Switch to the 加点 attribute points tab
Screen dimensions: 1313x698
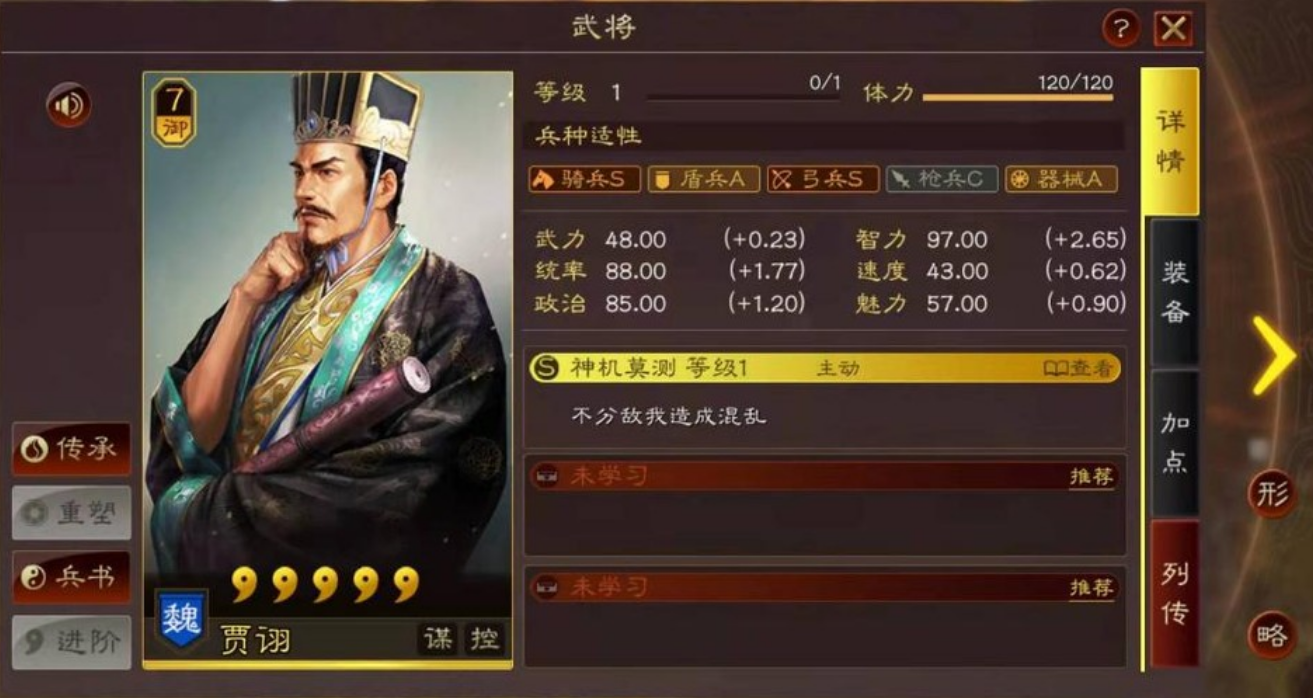tap(1175, 442)
